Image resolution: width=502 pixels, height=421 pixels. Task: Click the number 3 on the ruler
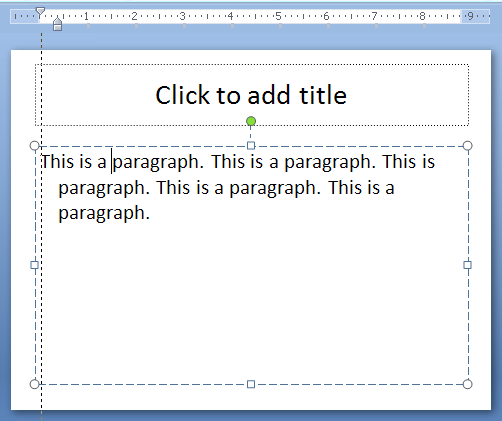[182, 16]
